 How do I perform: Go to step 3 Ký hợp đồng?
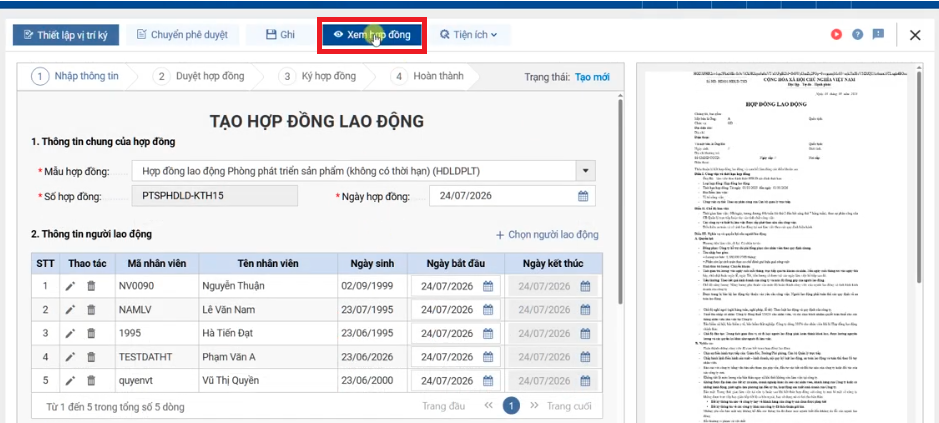[x=319, y=76]
